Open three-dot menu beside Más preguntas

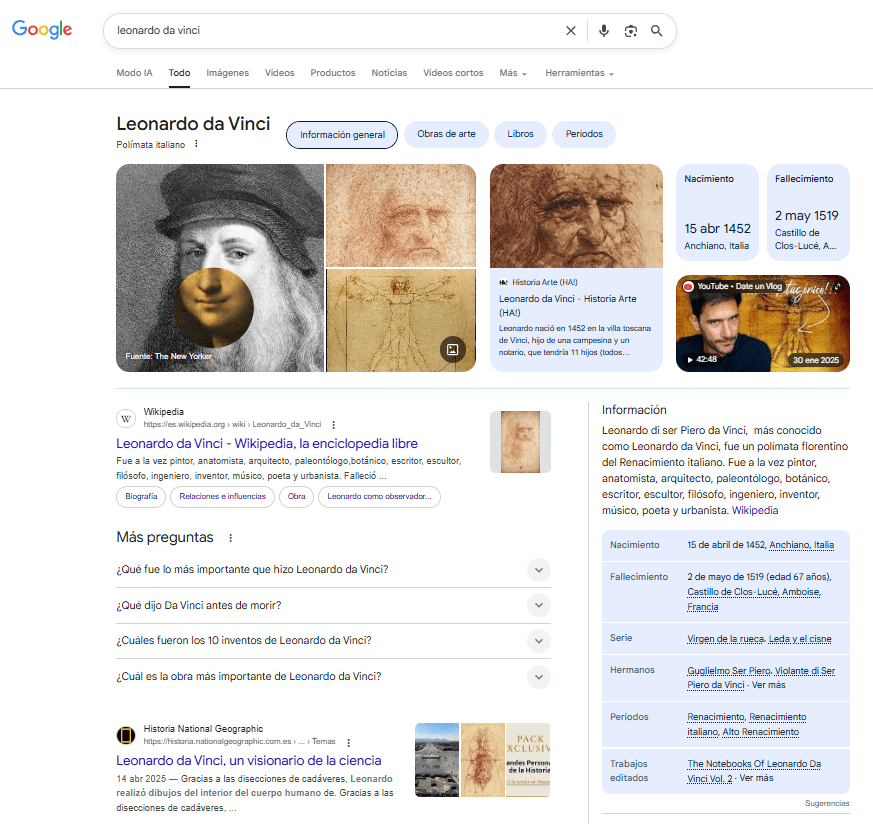coord(230,538)
